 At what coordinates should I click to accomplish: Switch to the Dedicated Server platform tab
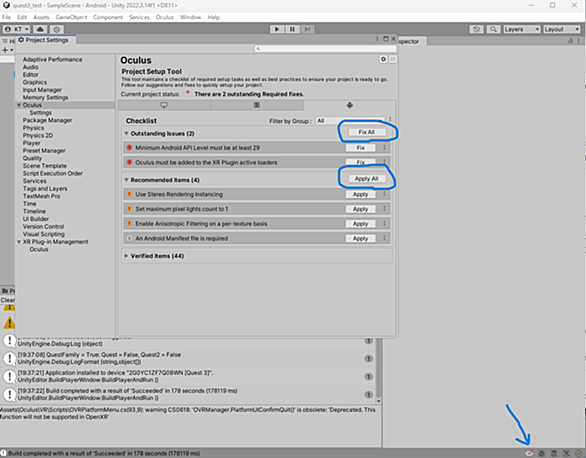coord(257,105)
